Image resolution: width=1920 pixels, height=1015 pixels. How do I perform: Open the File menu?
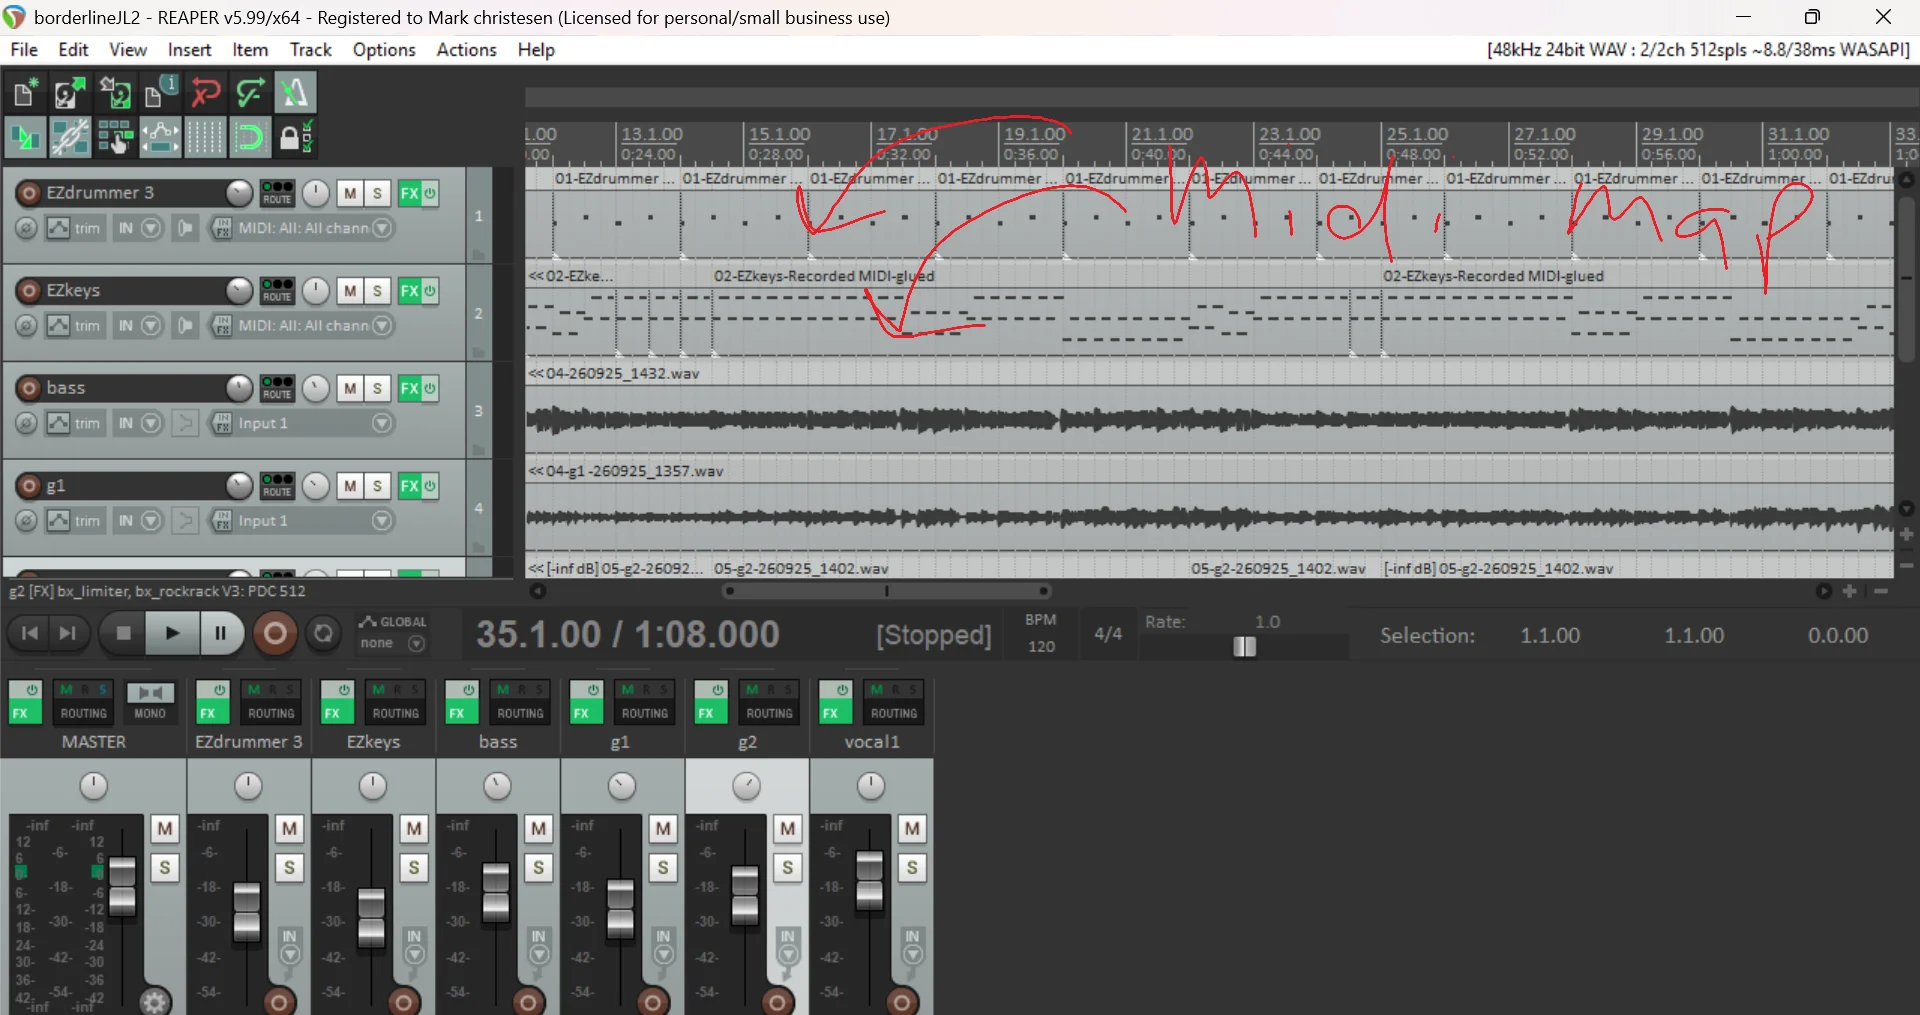24,50
